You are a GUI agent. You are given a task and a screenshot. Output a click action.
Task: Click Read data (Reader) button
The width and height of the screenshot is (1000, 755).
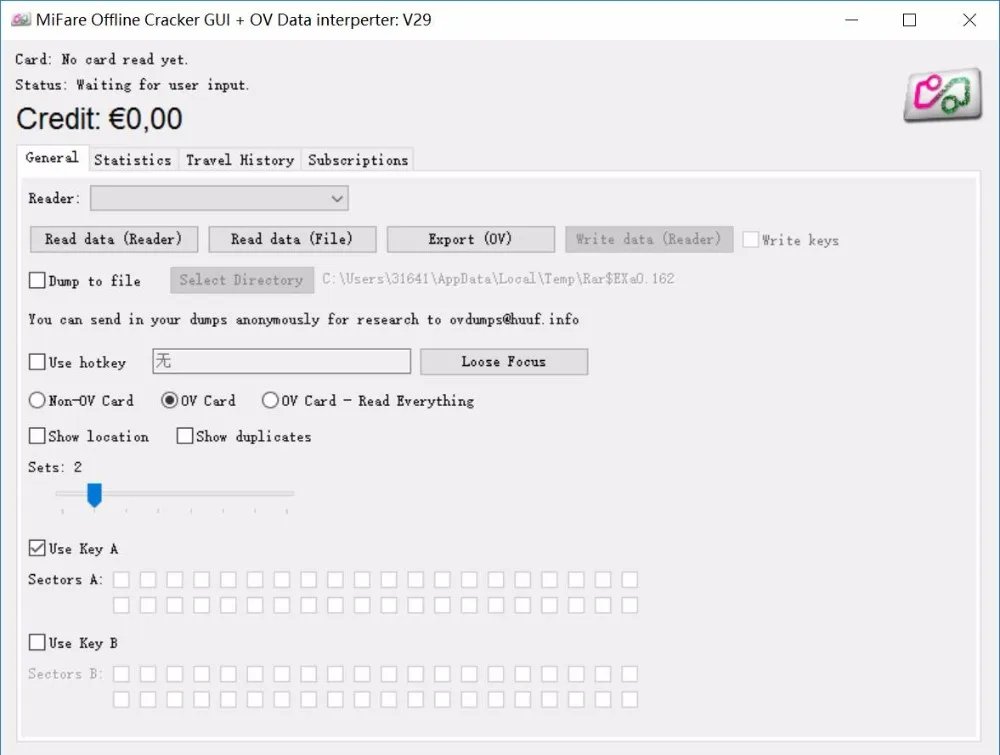coord(114,239)
